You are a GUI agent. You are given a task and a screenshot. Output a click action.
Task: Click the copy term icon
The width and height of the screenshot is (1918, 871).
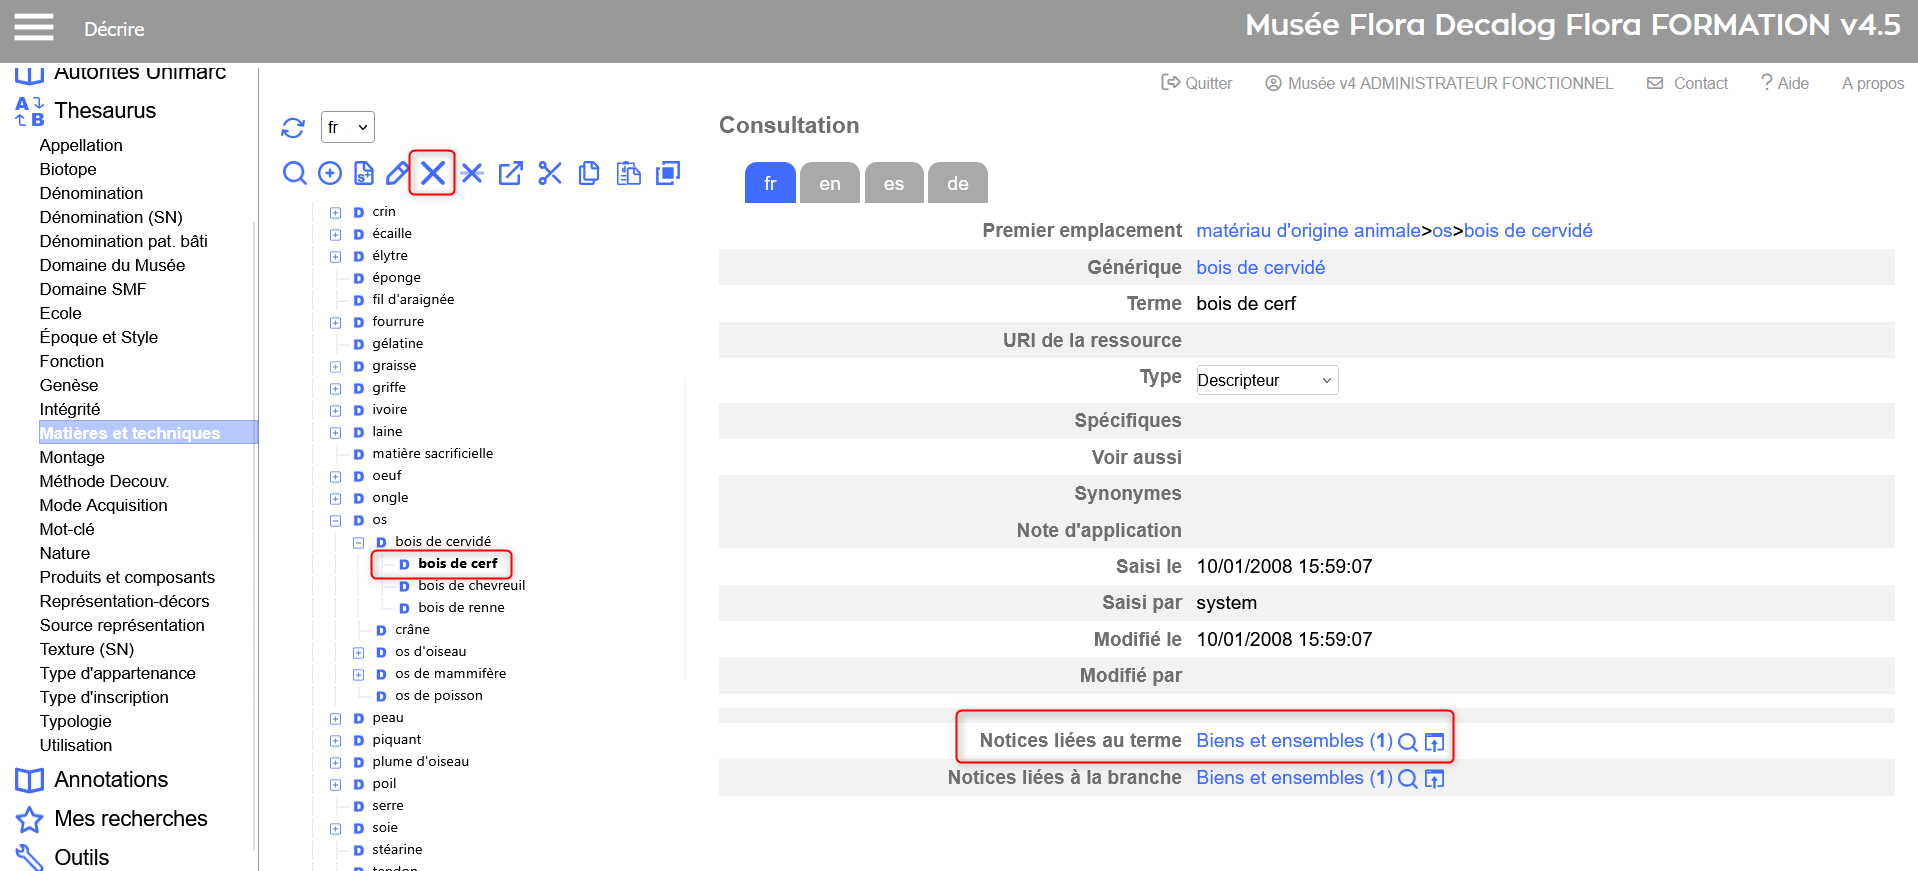point(589,174)
